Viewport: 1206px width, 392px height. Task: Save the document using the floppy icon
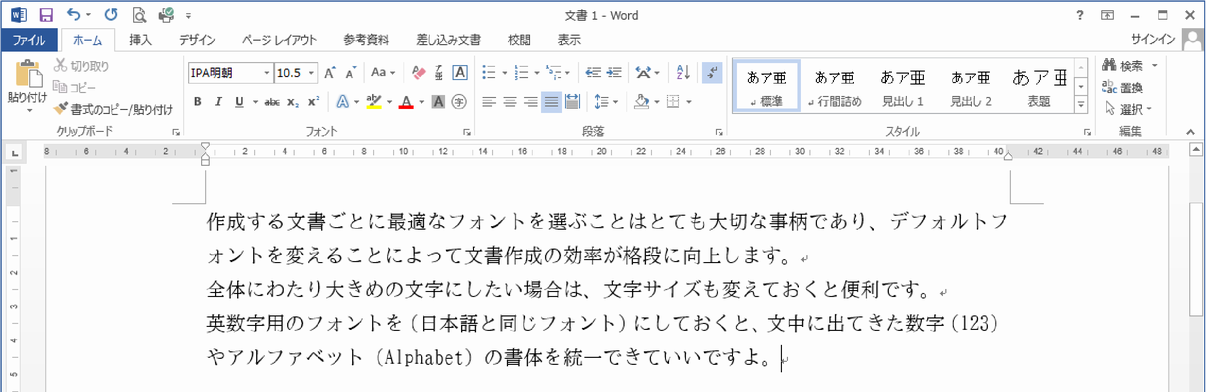coord(45,15)
